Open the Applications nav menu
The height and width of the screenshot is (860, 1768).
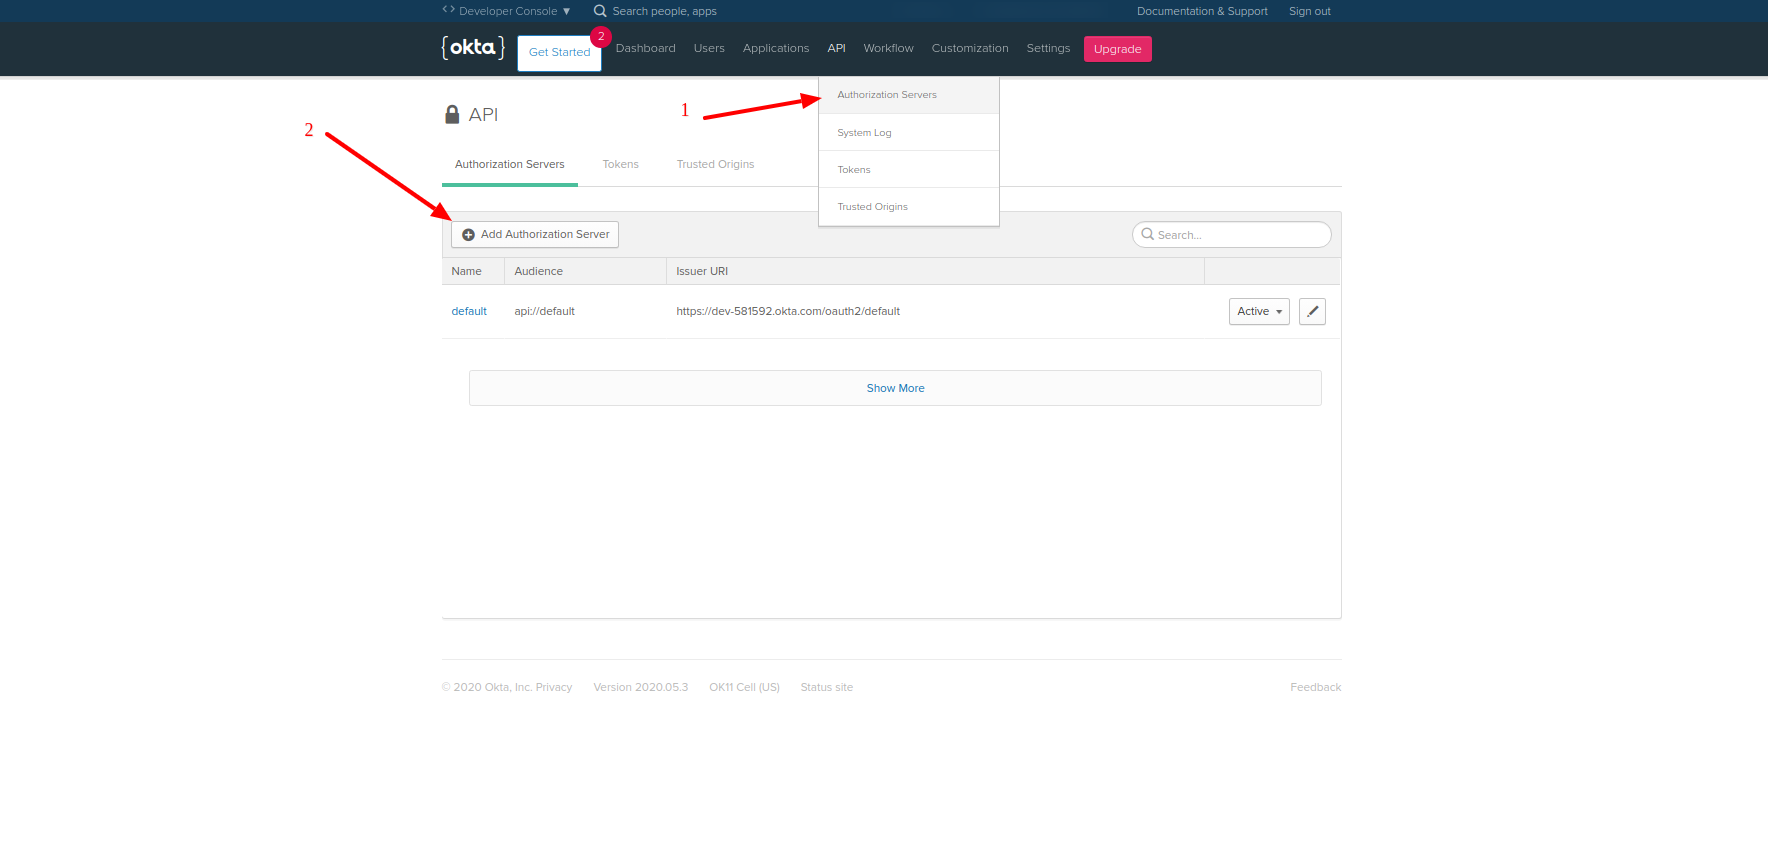coord(775,48)
